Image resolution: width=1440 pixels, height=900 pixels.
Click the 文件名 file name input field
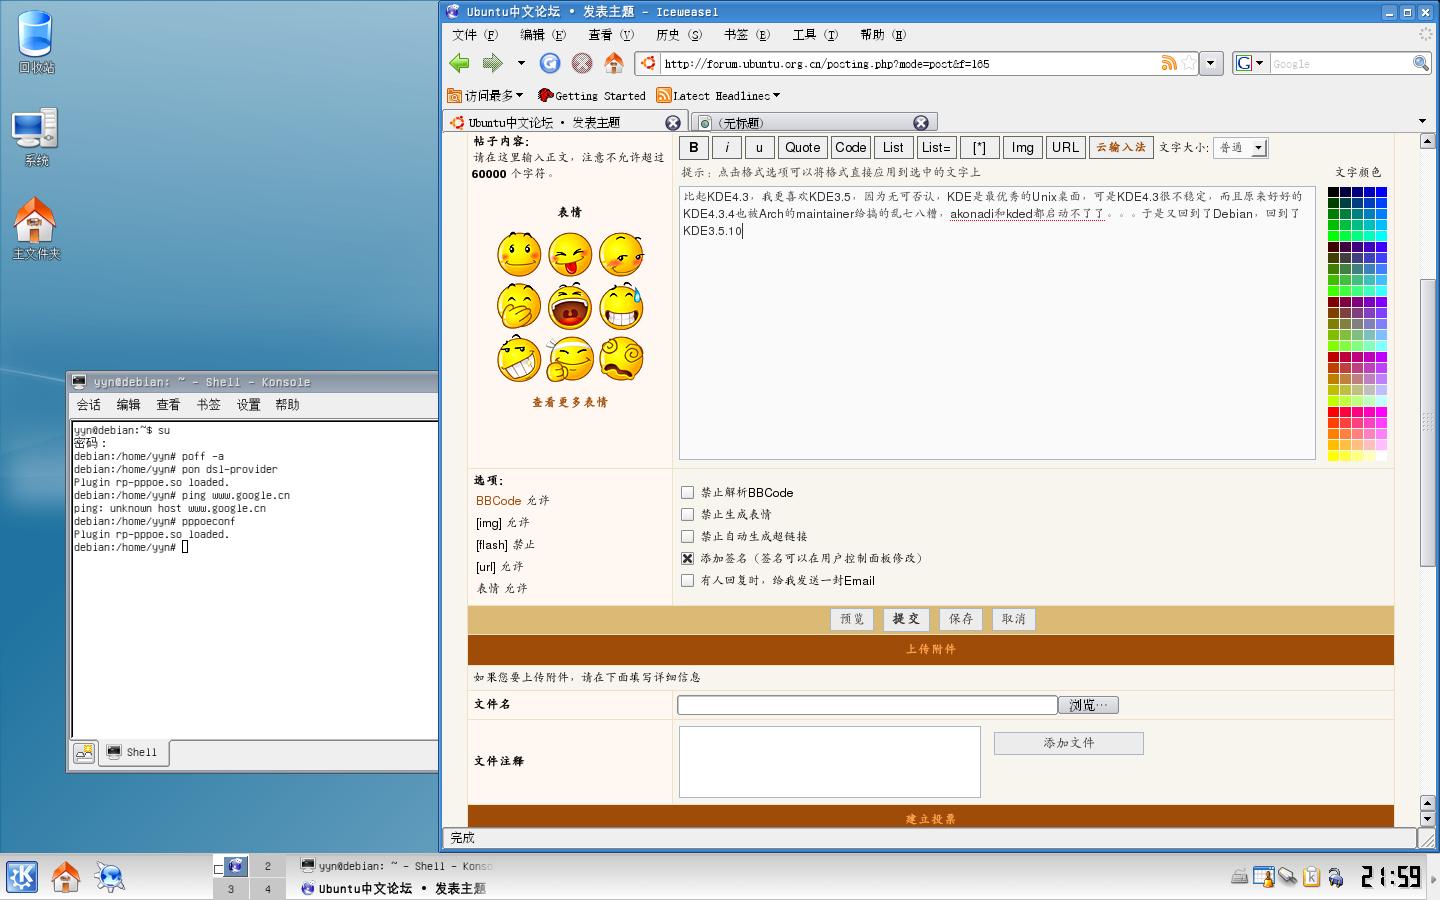tap(867, 705)
